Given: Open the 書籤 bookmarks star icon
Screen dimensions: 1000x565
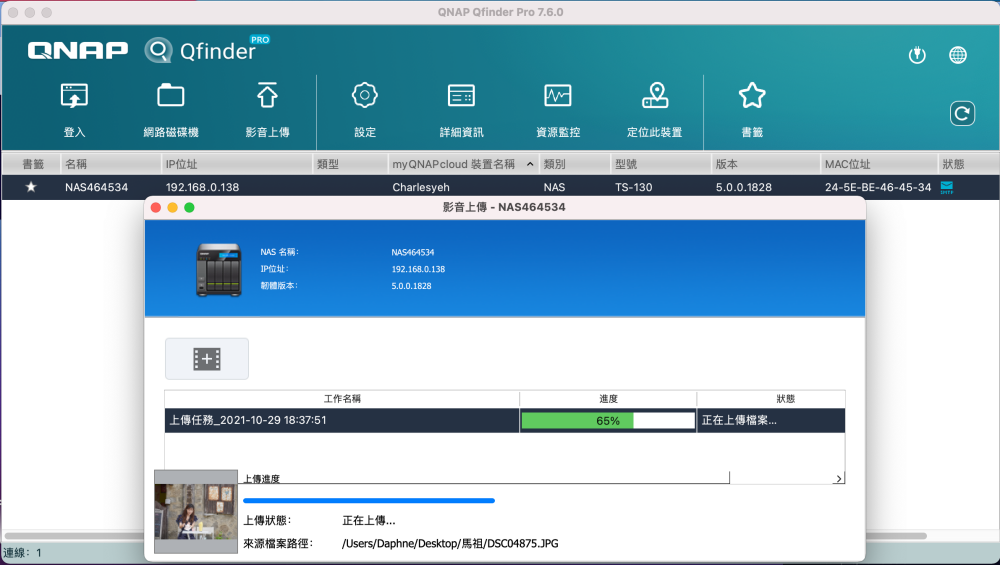Looking at the screenshot, I should pyautogui.click(x=751, y=97).
